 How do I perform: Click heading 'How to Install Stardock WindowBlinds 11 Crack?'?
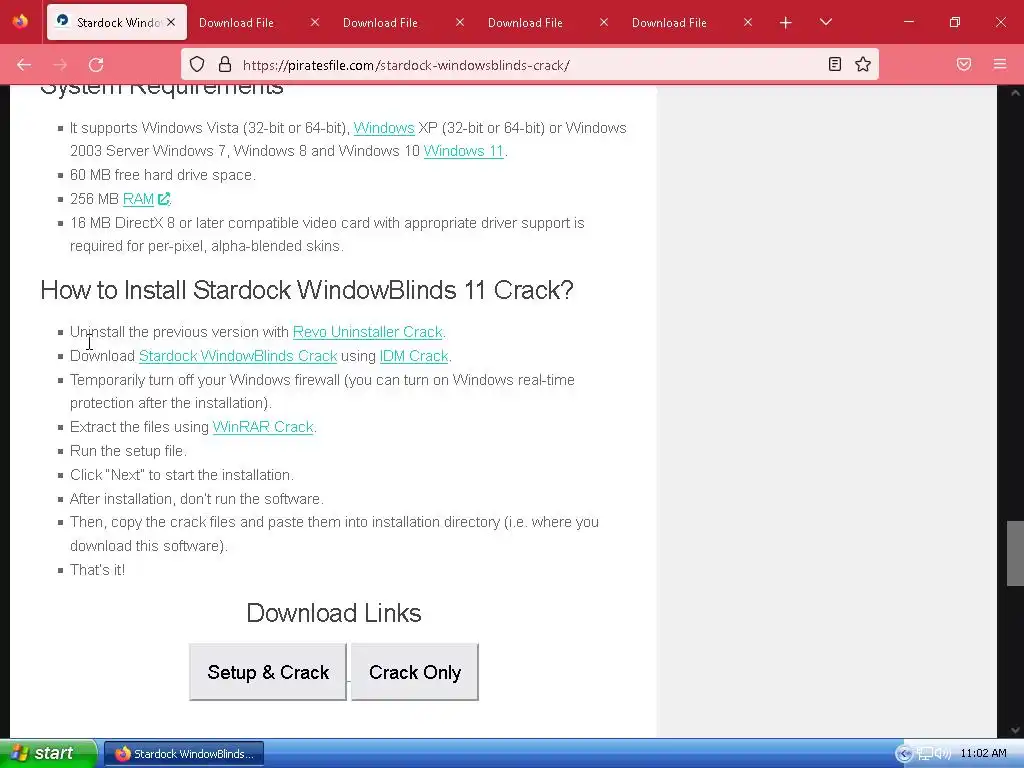tap(307, 290)
